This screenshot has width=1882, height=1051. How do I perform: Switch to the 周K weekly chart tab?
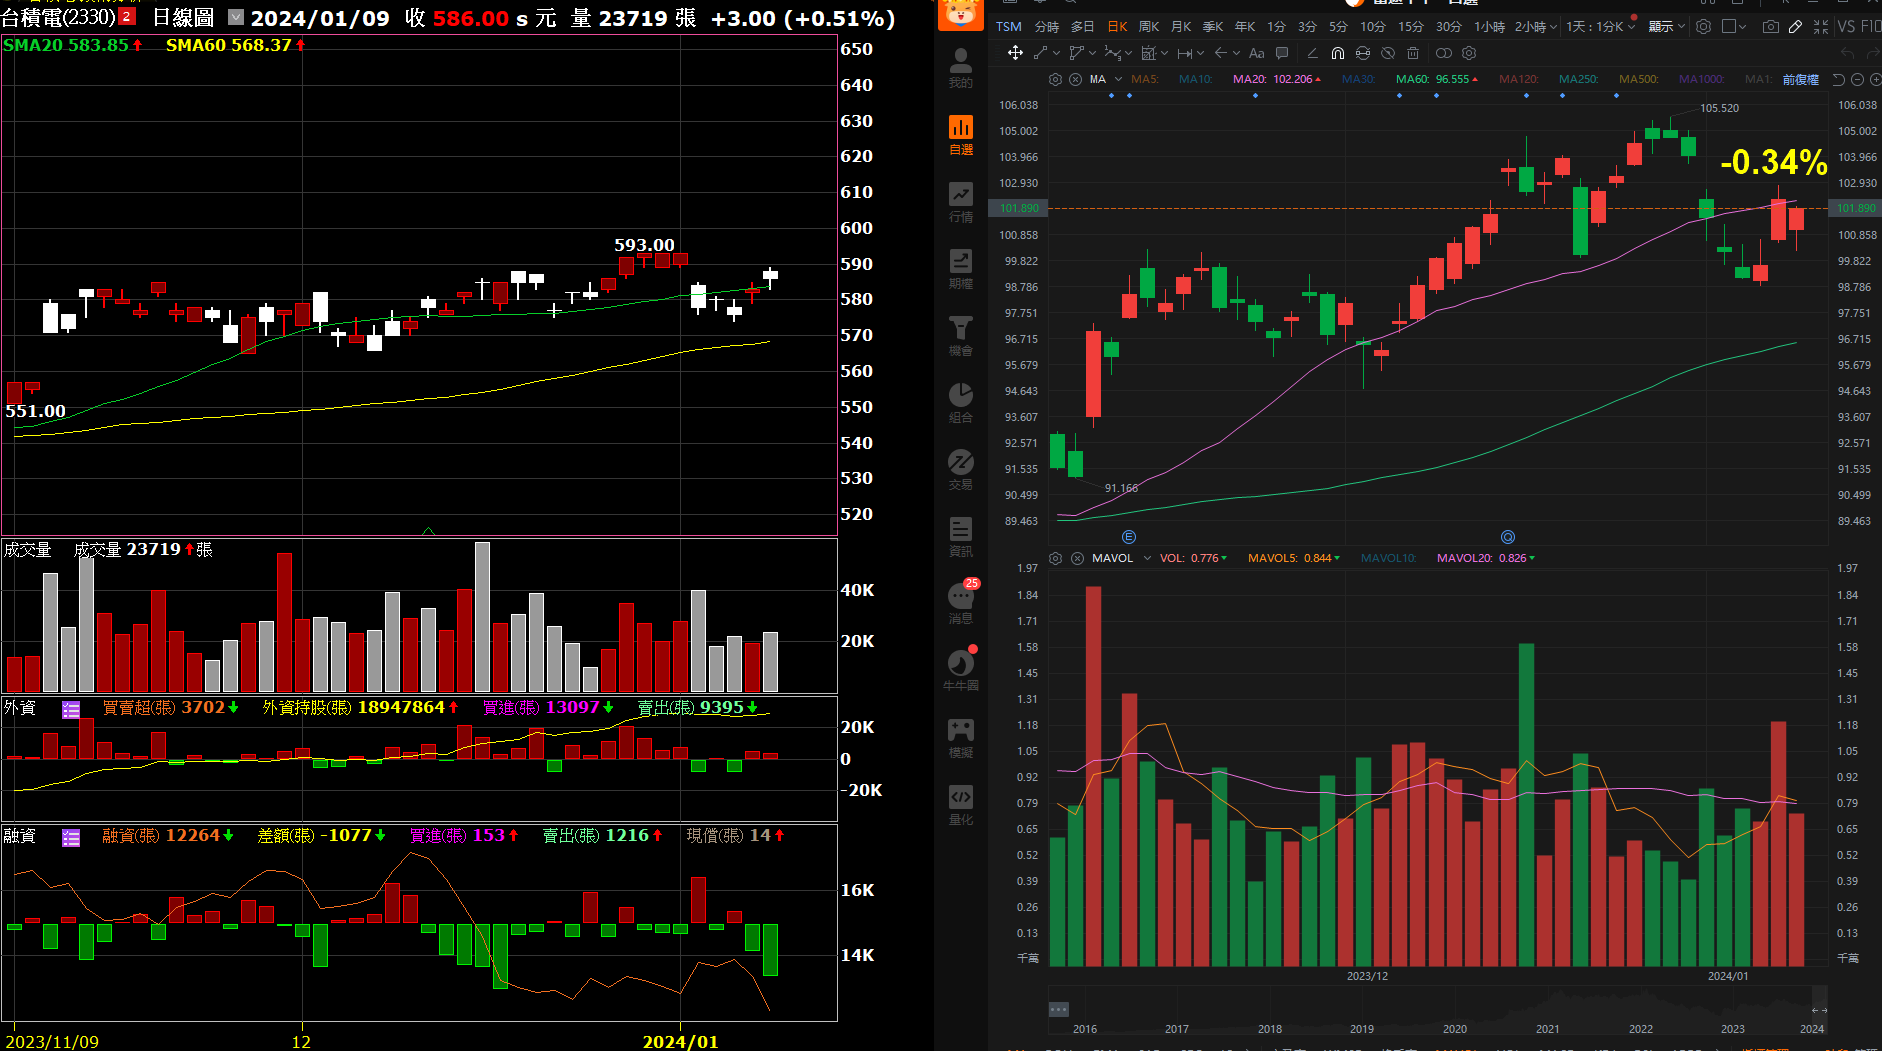pyautogui.click(x=1149, y=27)
